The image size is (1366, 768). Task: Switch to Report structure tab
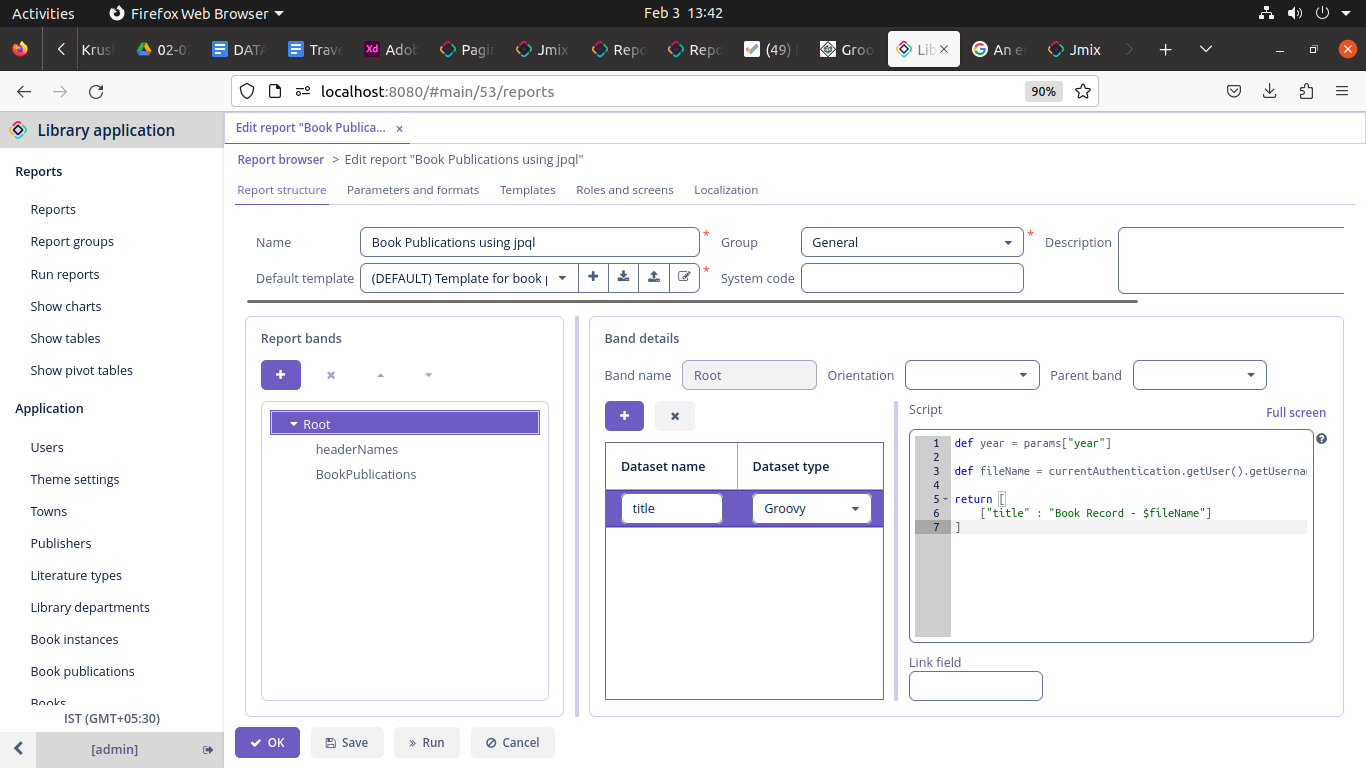click(x=282, y=190)
